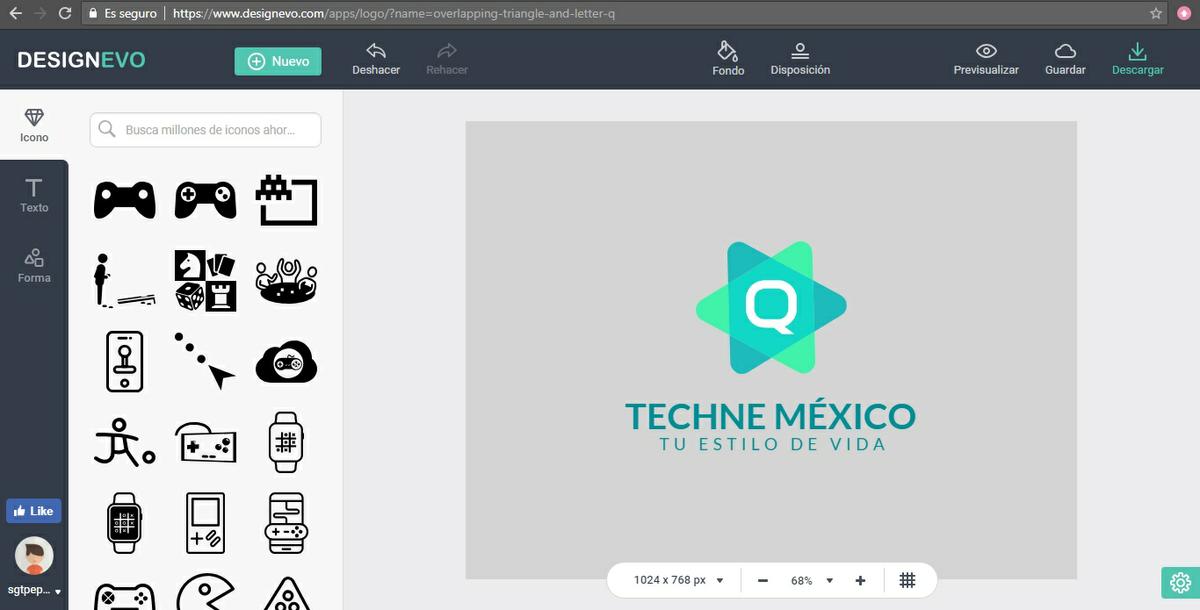Click the Guardar cloud icon
The height and width of the screenshot is (610, 1200).
(x=1065, y=51)
